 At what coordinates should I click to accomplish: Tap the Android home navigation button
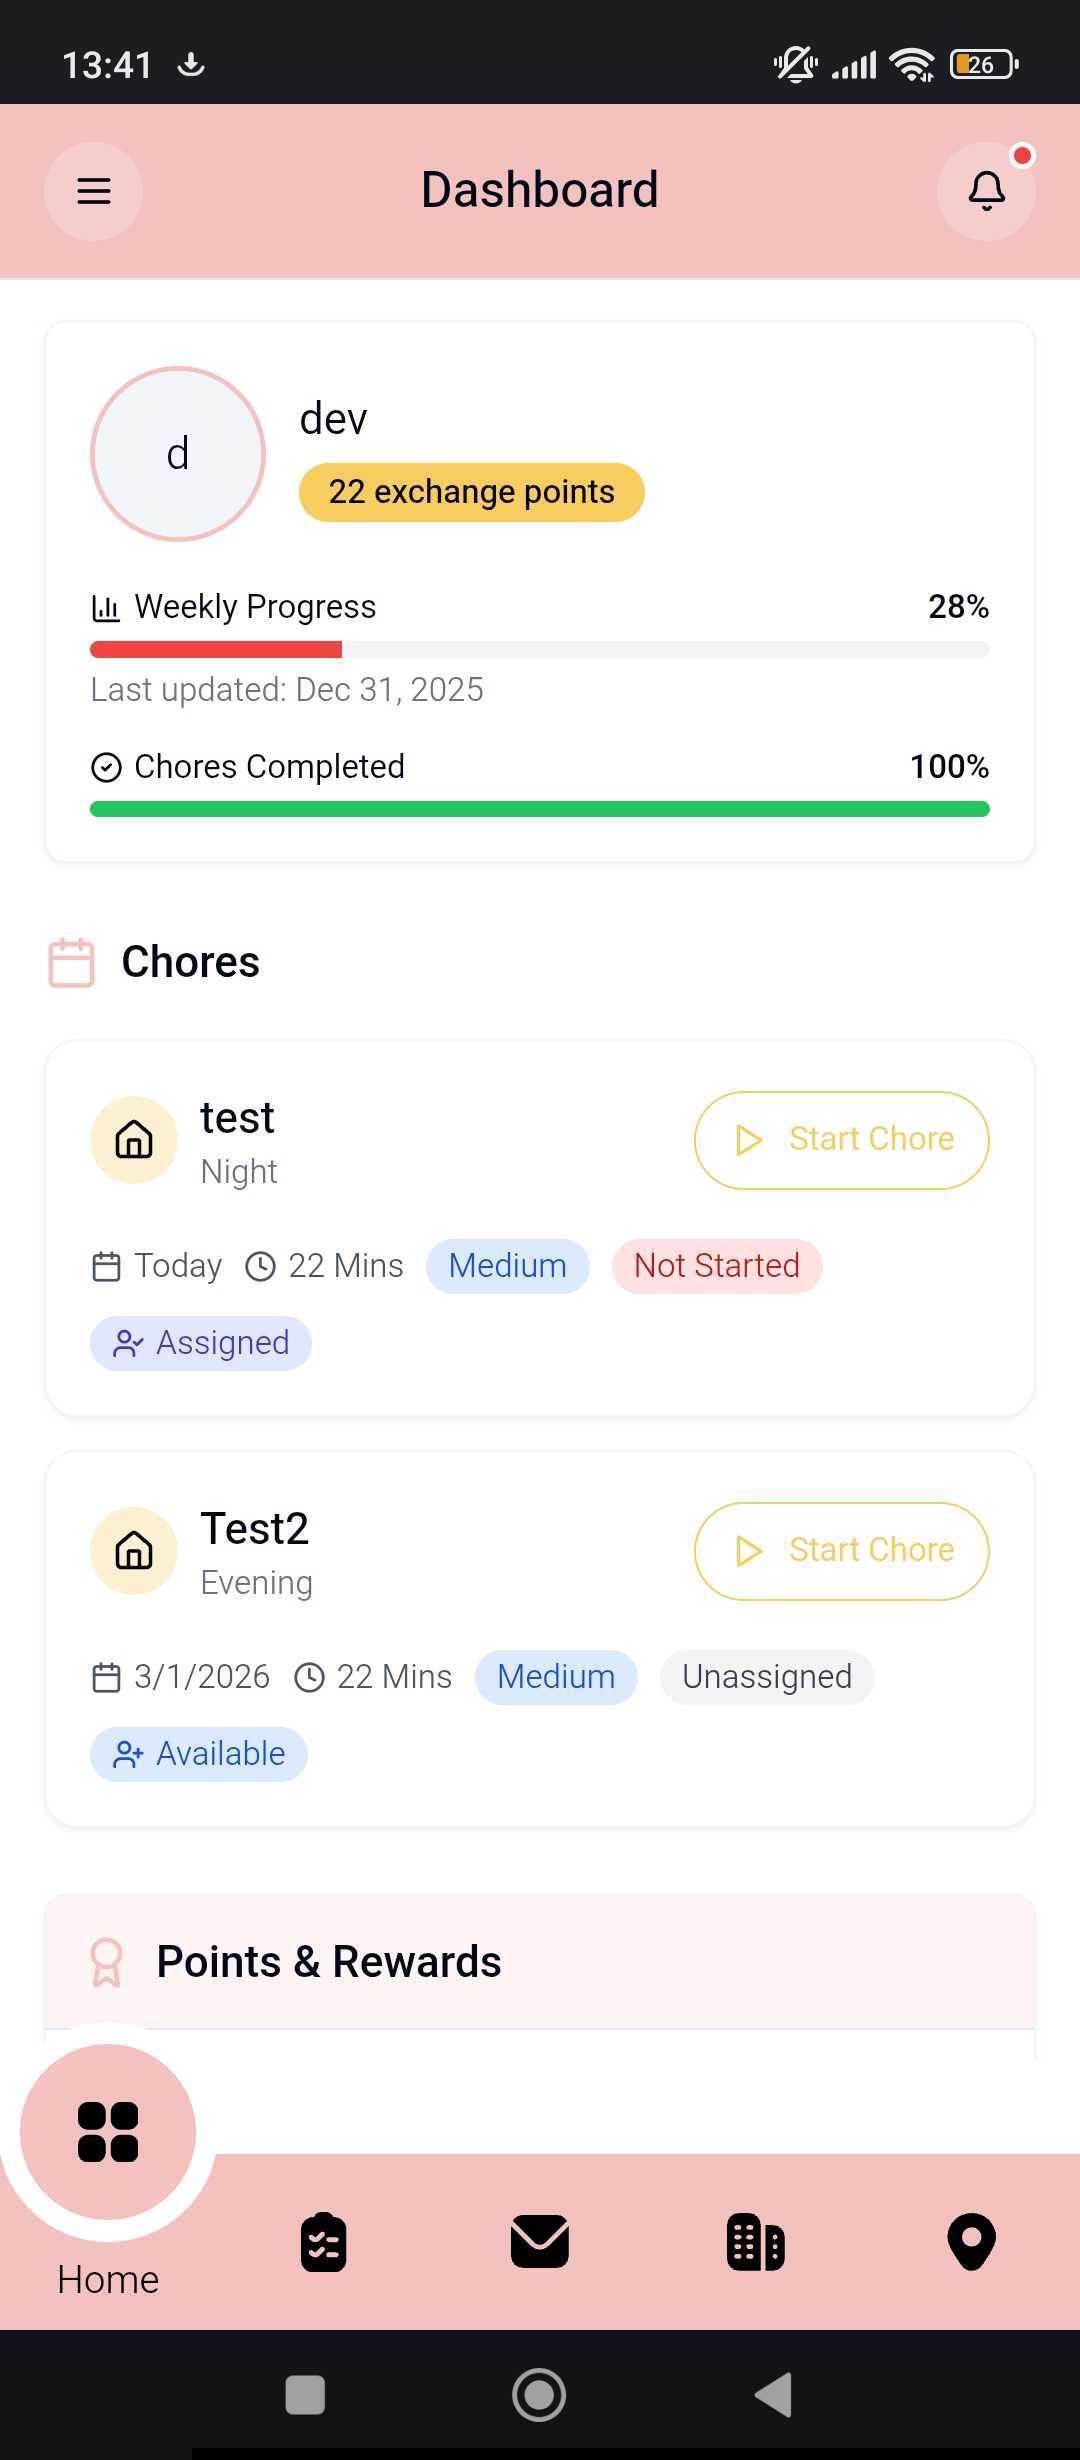point(539,2395)
